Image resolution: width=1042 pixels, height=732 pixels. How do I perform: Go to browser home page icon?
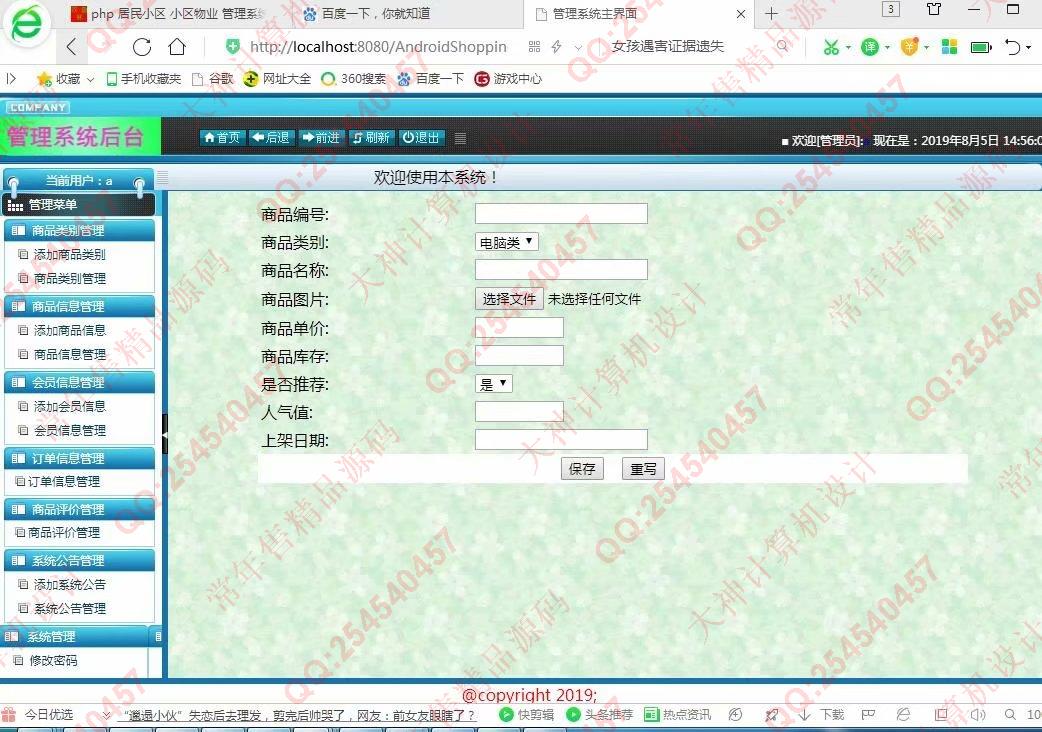tap(177, 46)
